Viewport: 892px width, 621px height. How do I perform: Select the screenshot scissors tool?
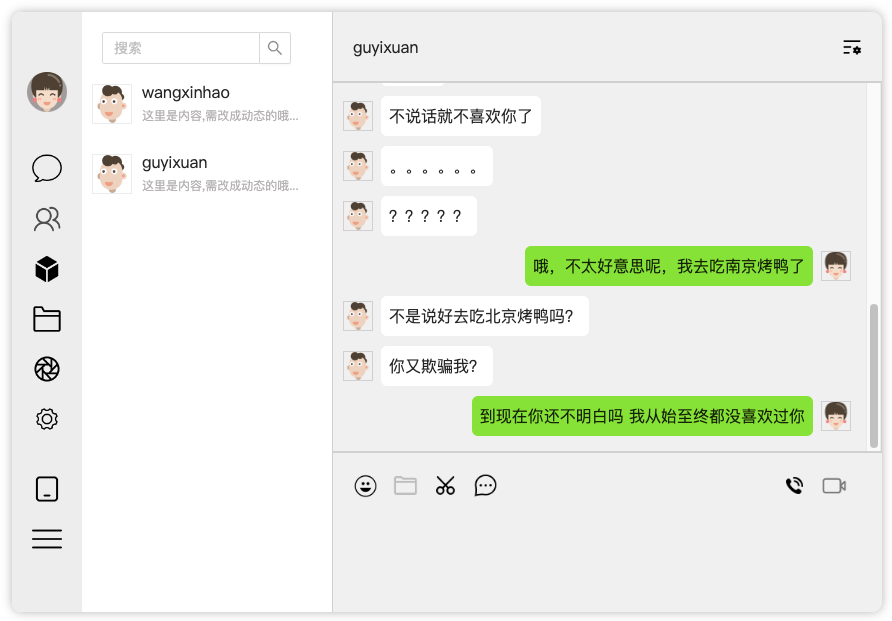click(445, 486)
